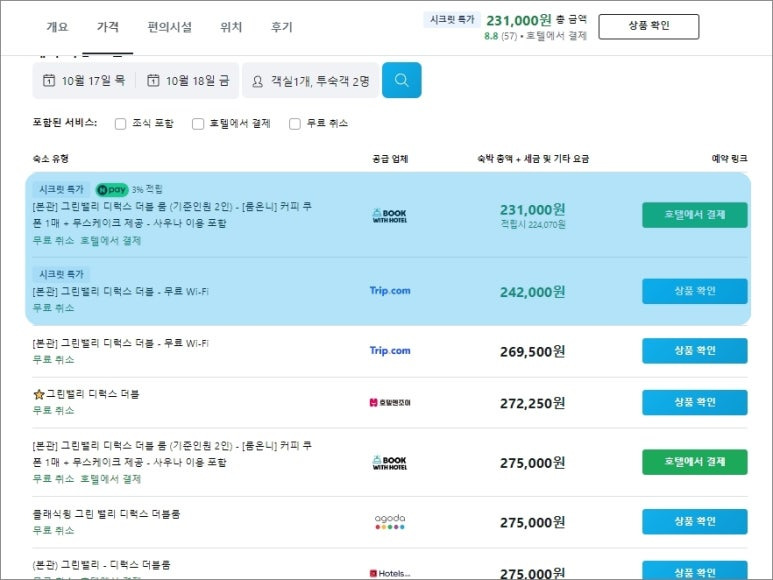773x580 pixels.
Task: Click 상품 확인 button in Hotels.com row
Action: click(695, 571)
